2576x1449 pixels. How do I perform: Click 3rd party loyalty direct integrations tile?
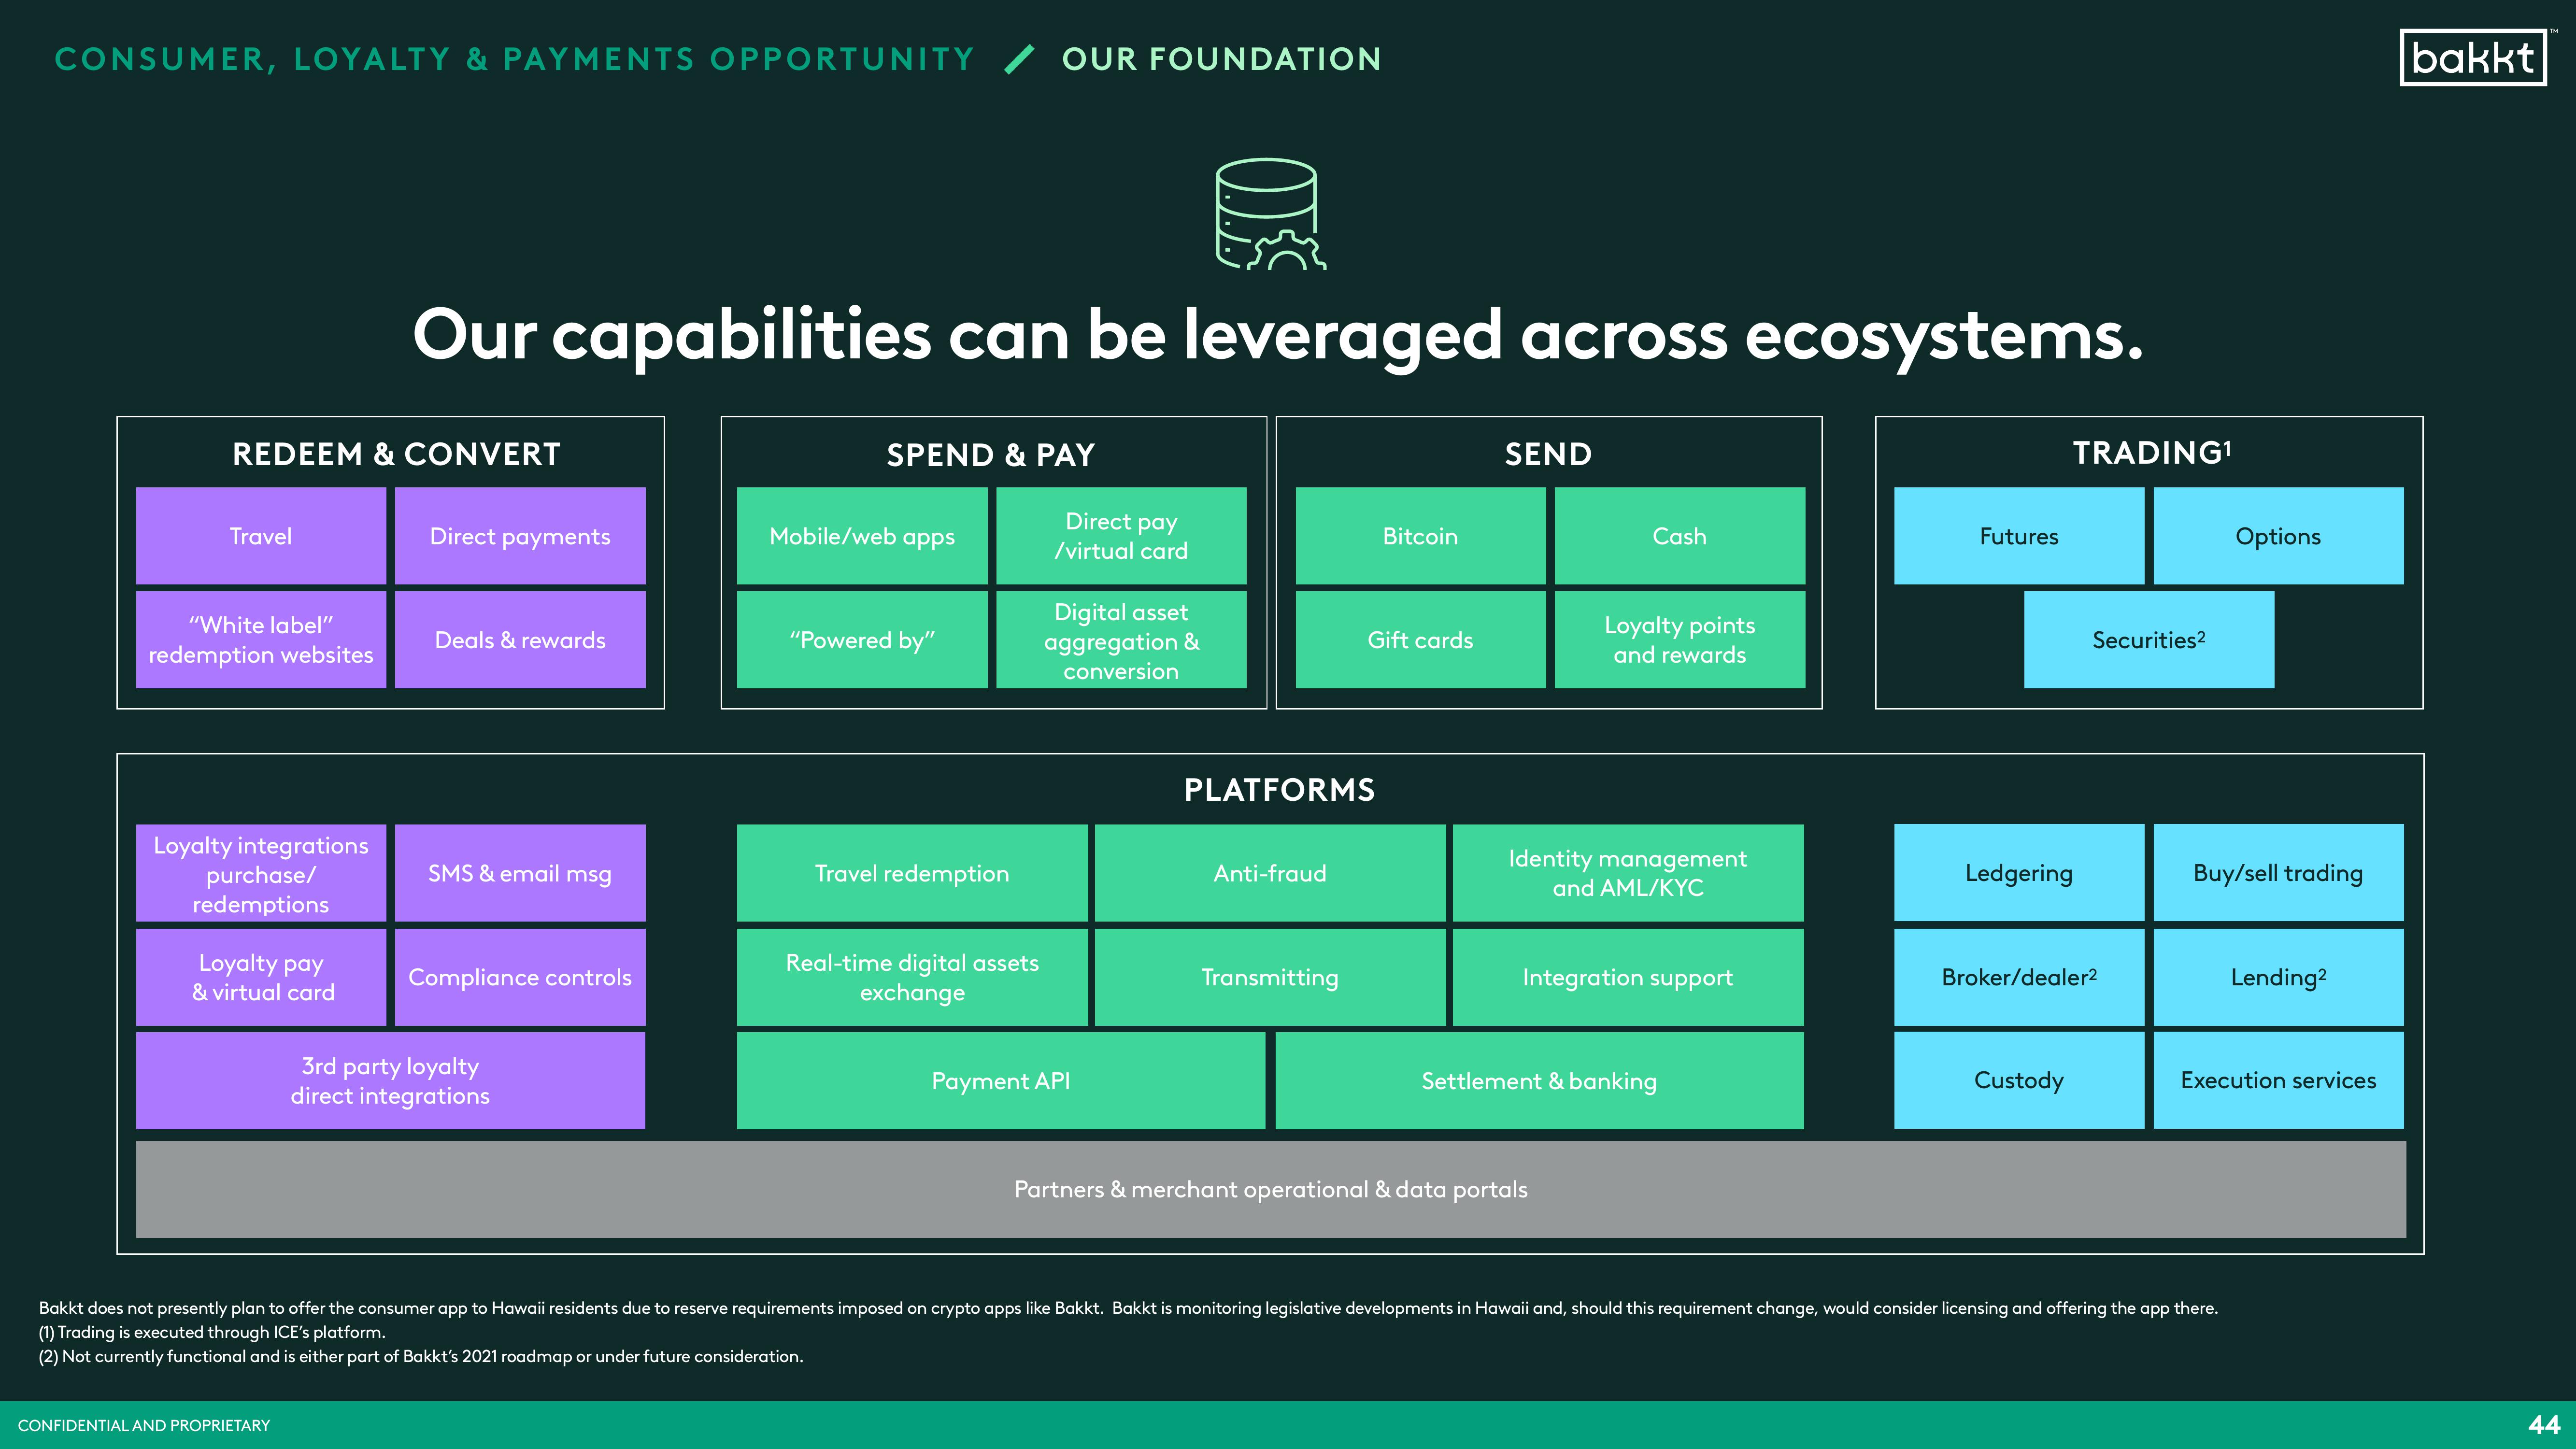(x=391, y=1081)
